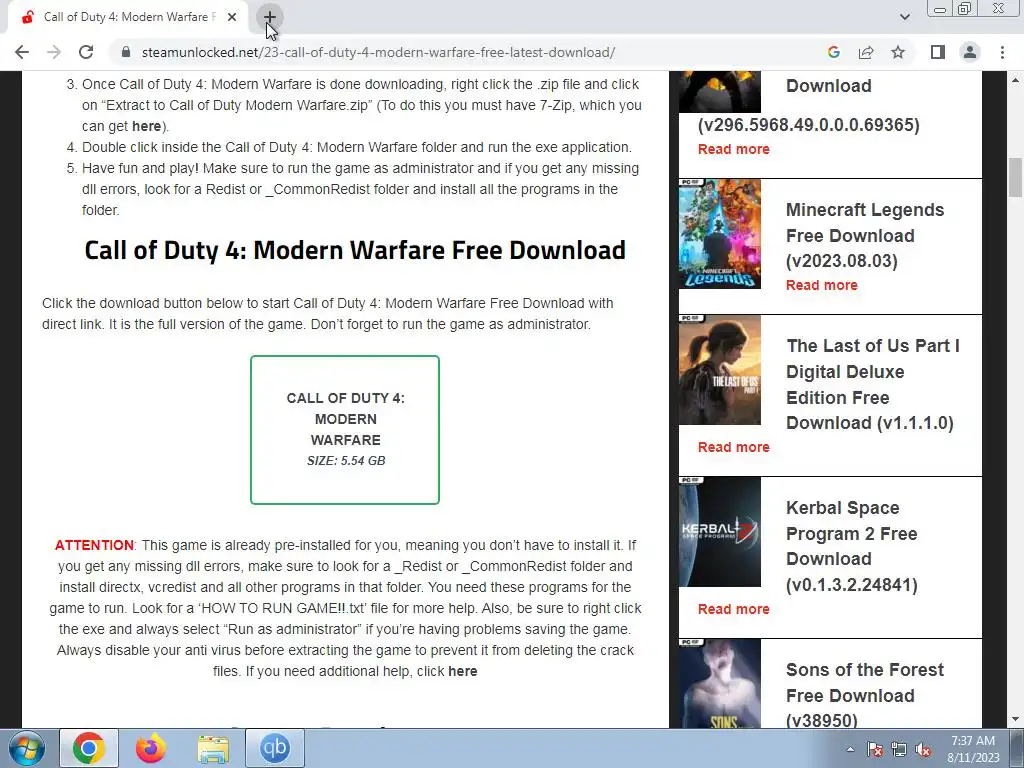Open Minecraft Legends cover thumbnail
Image resolution: width=1024 pixels, height=768 pixels.
[x=720, y=234]
